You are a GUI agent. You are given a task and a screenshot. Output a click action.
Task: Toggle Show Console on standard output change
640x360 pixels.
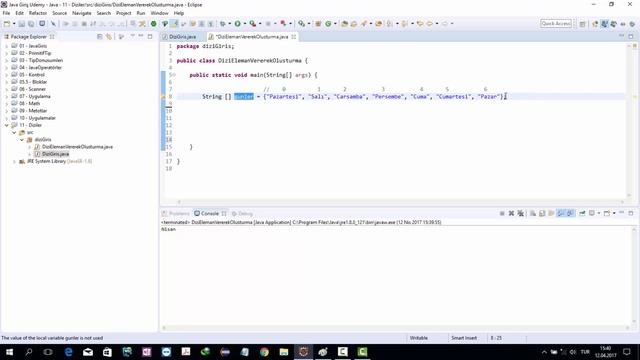point(561,213)
